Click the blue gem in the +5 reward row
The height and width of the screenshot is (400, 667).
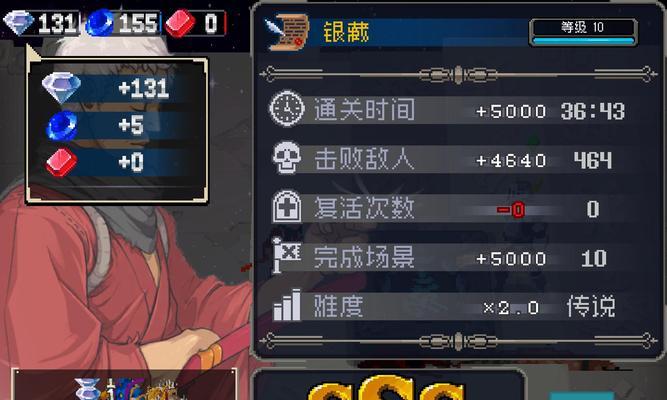click(62, 126)
